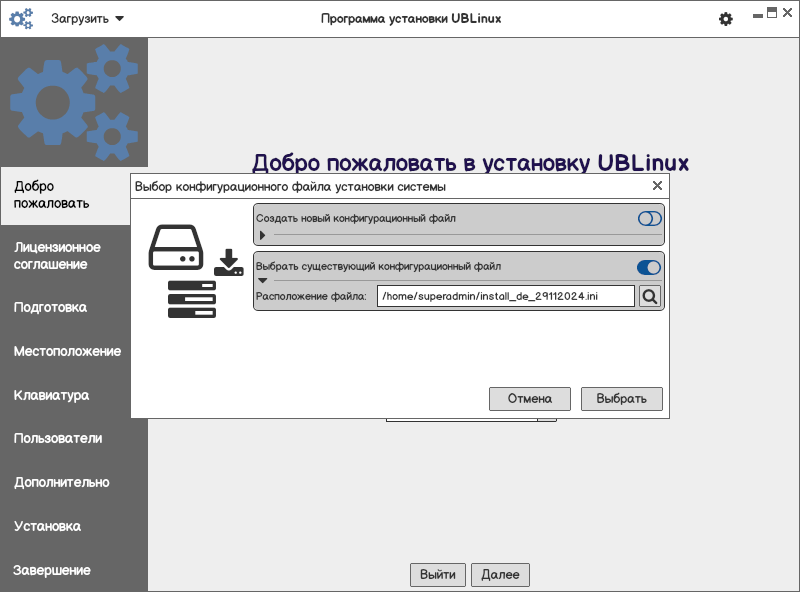Click the welcome heading Добро пожаловать в установку UBLinux

[470, 163]
